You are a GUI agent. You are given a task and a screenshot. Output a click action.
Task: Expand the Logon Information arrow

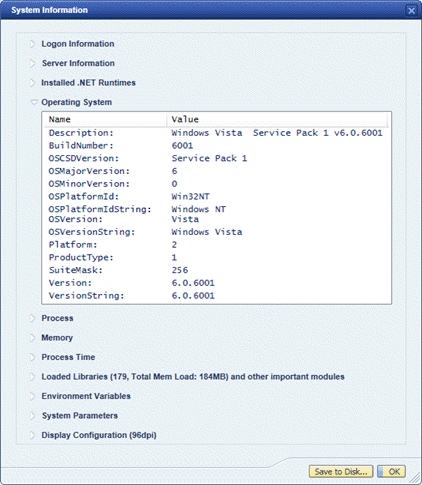tap(32, 44)
